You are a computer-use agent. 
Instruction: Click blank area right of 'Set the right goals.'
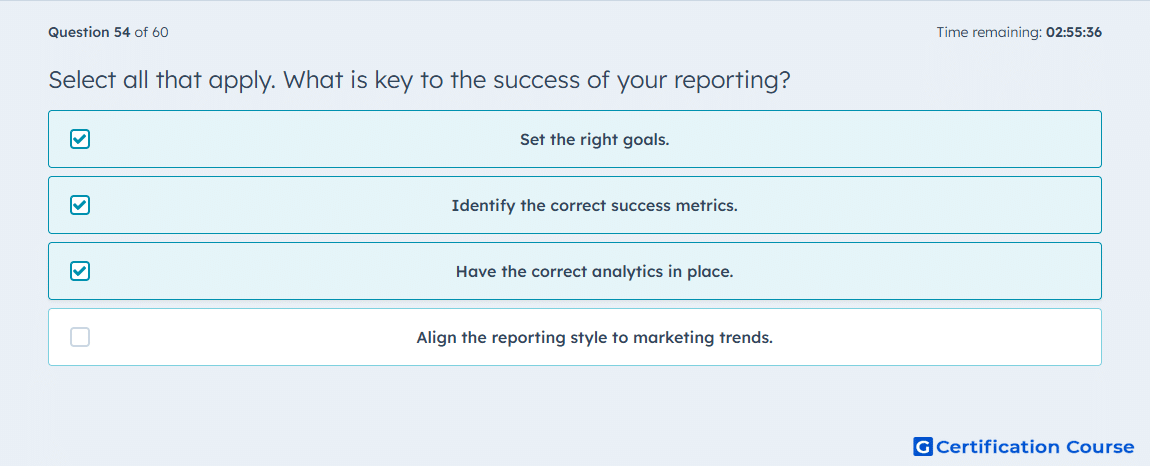tap(880, 139)
